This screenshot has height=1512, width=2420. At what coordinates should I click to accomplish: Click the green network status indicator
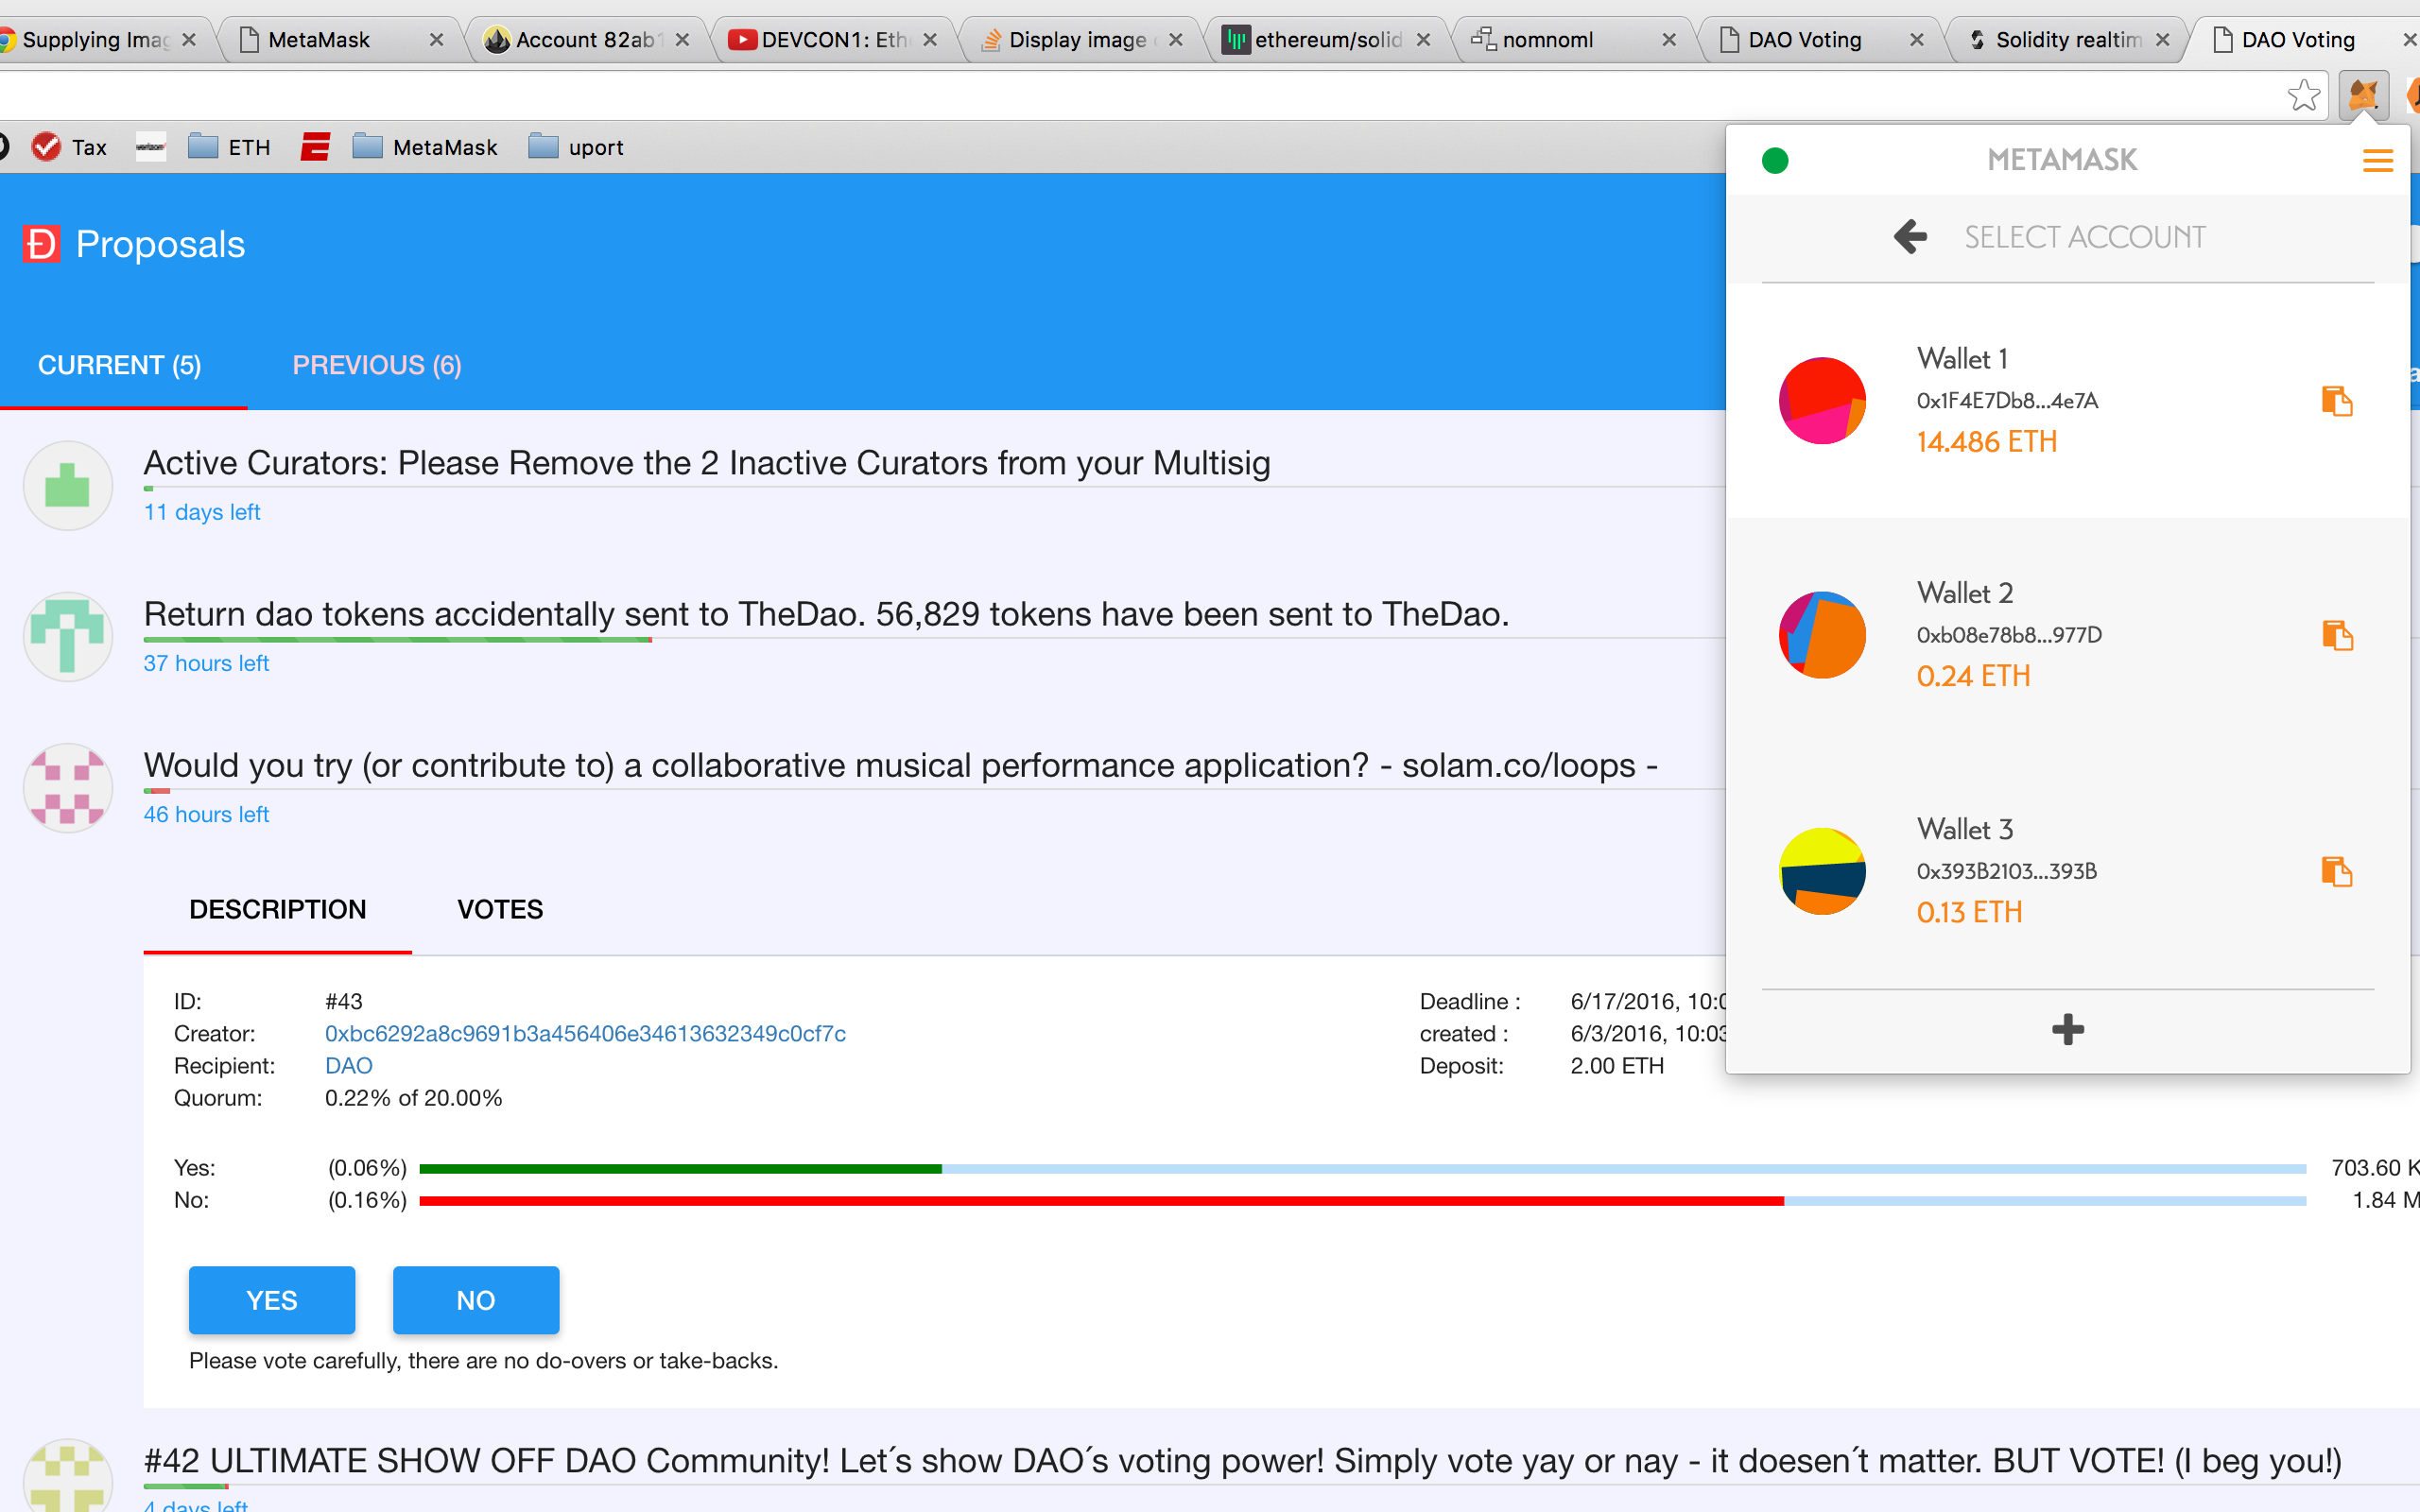pos(1775,160)
